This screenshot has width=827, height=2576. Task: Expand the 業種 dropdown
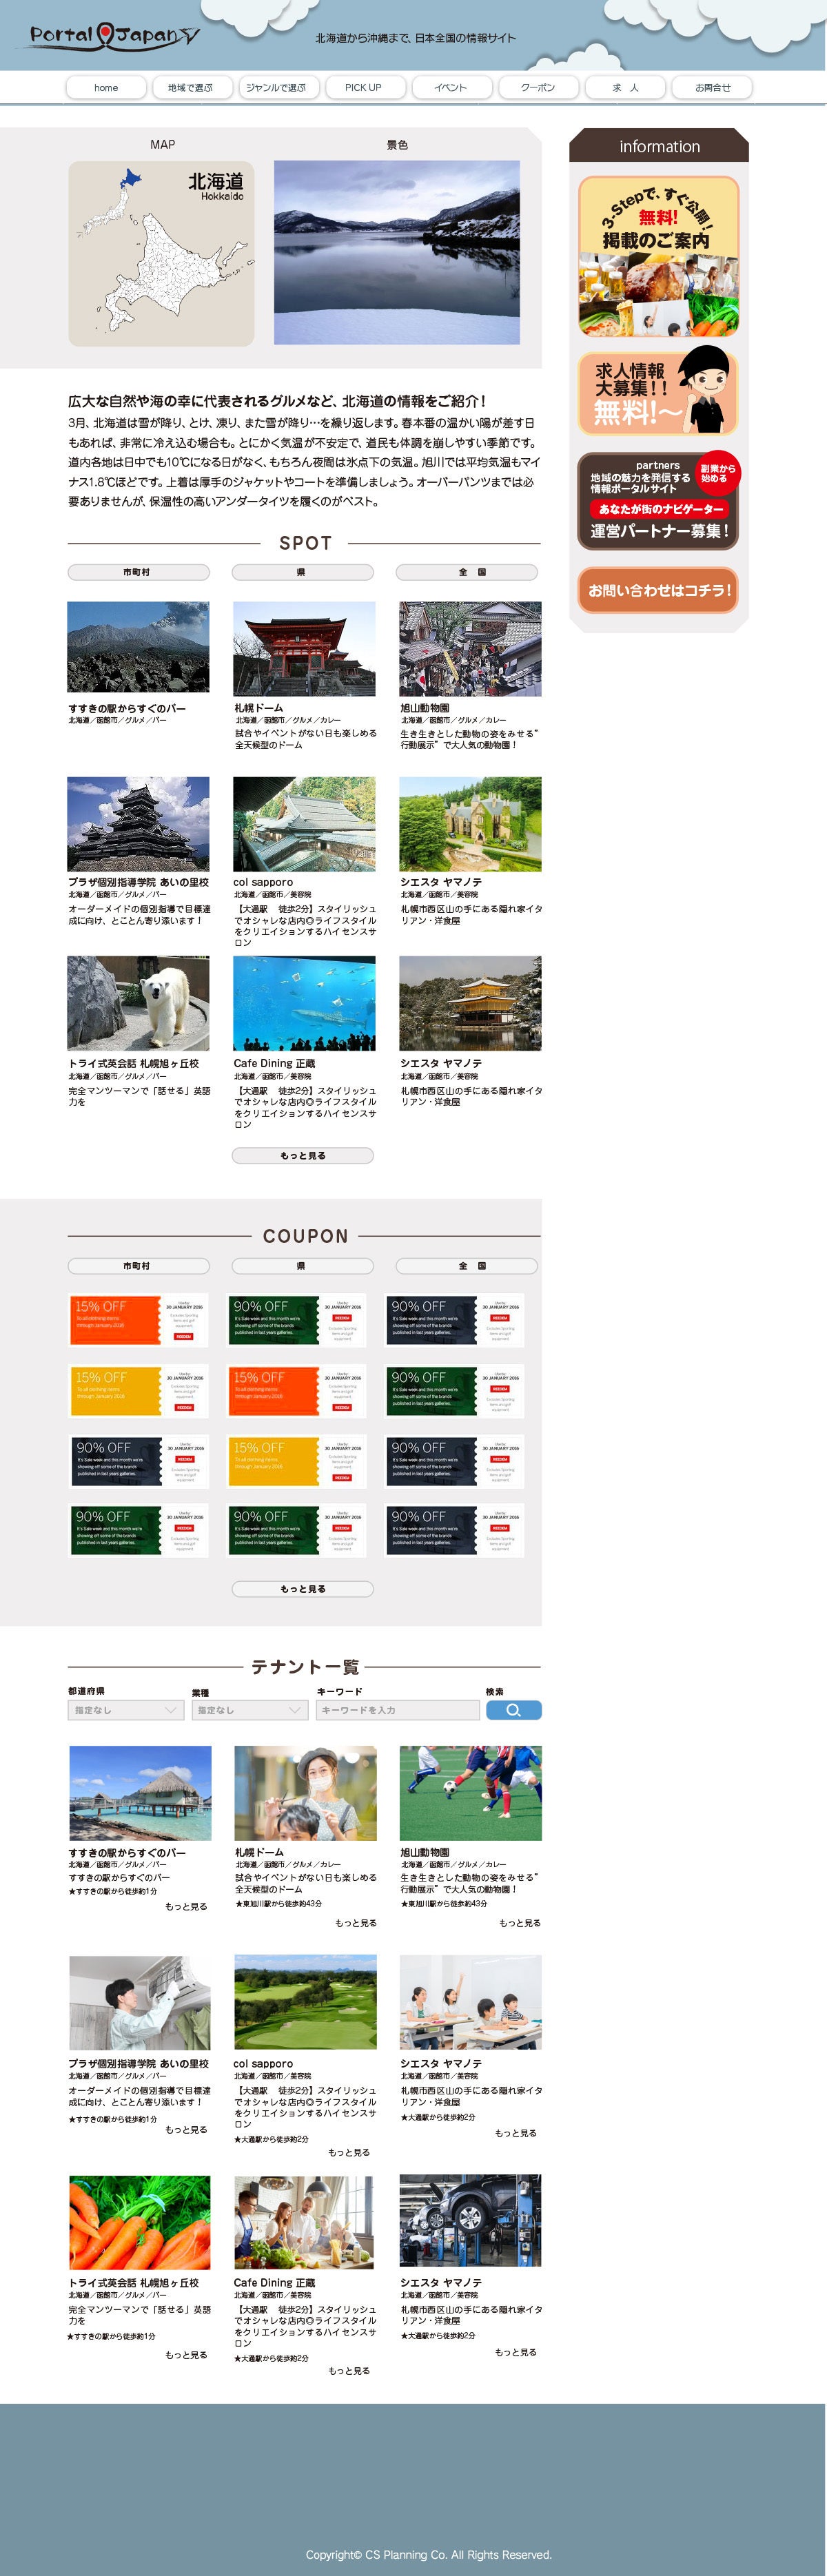point(249,1710)
